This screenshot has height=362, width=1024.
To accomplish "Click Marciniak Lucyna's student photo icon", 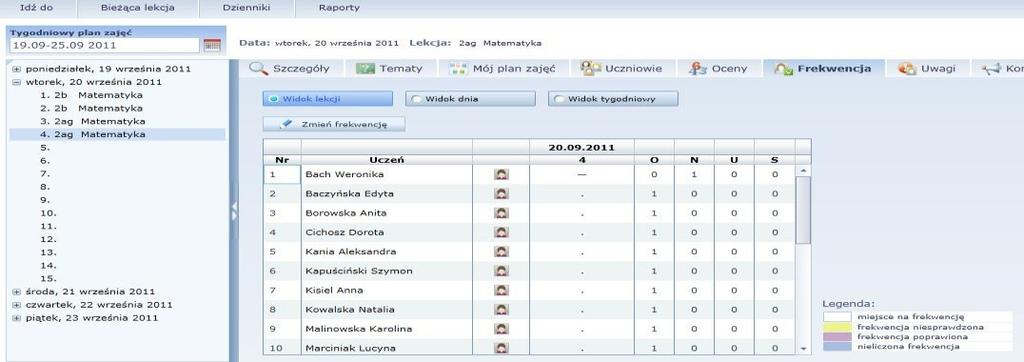I will pos(501,348).
